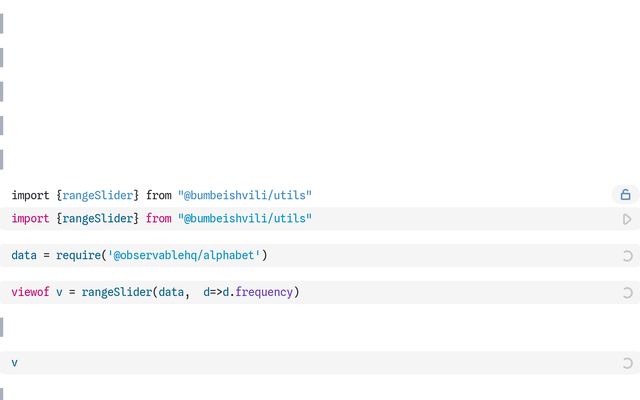This screenshot has height=400, width=640.
Task: Click the unlock pin icon beside the import output
Action: coord(625,195)
